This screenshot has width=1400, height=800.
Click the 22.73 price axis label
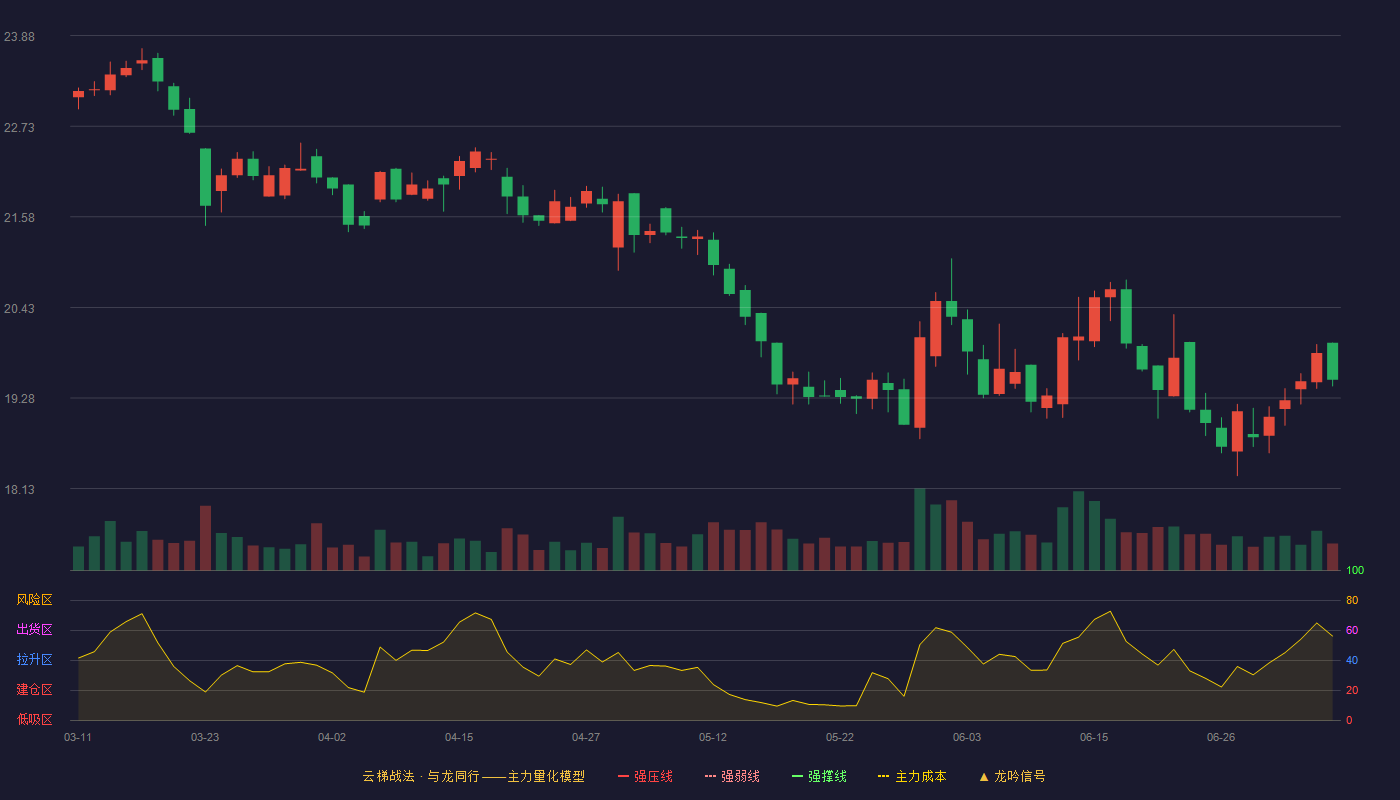[x=19, y=128]
